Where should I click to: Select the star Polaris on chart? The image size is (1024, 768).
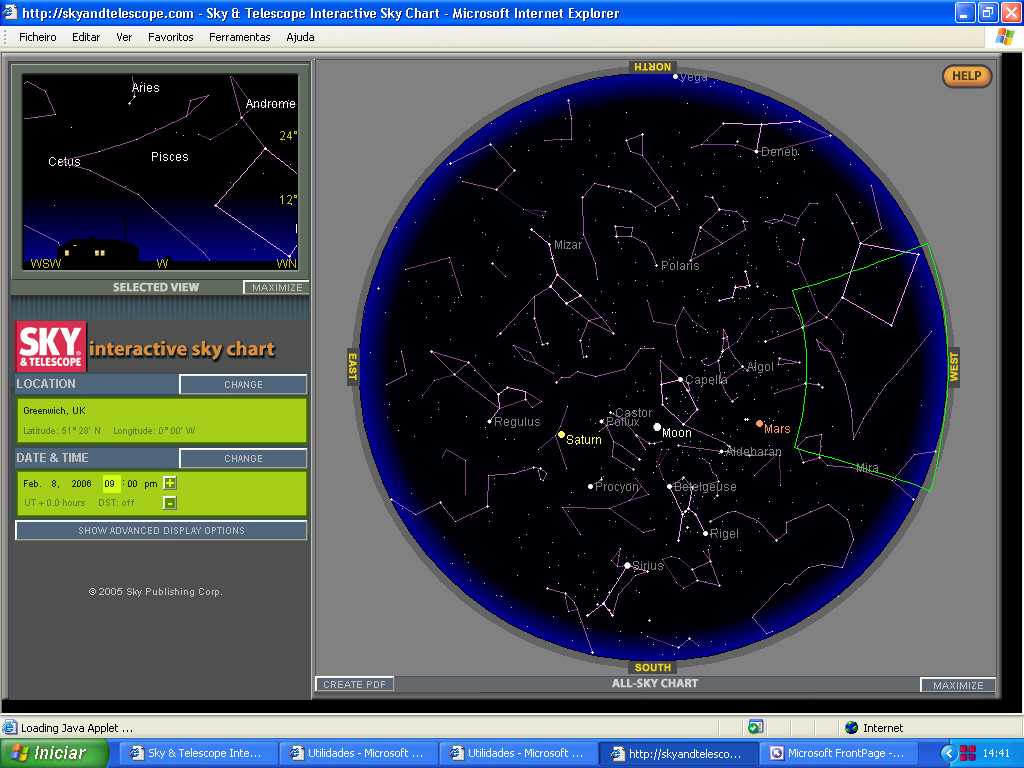pos(656,266)
